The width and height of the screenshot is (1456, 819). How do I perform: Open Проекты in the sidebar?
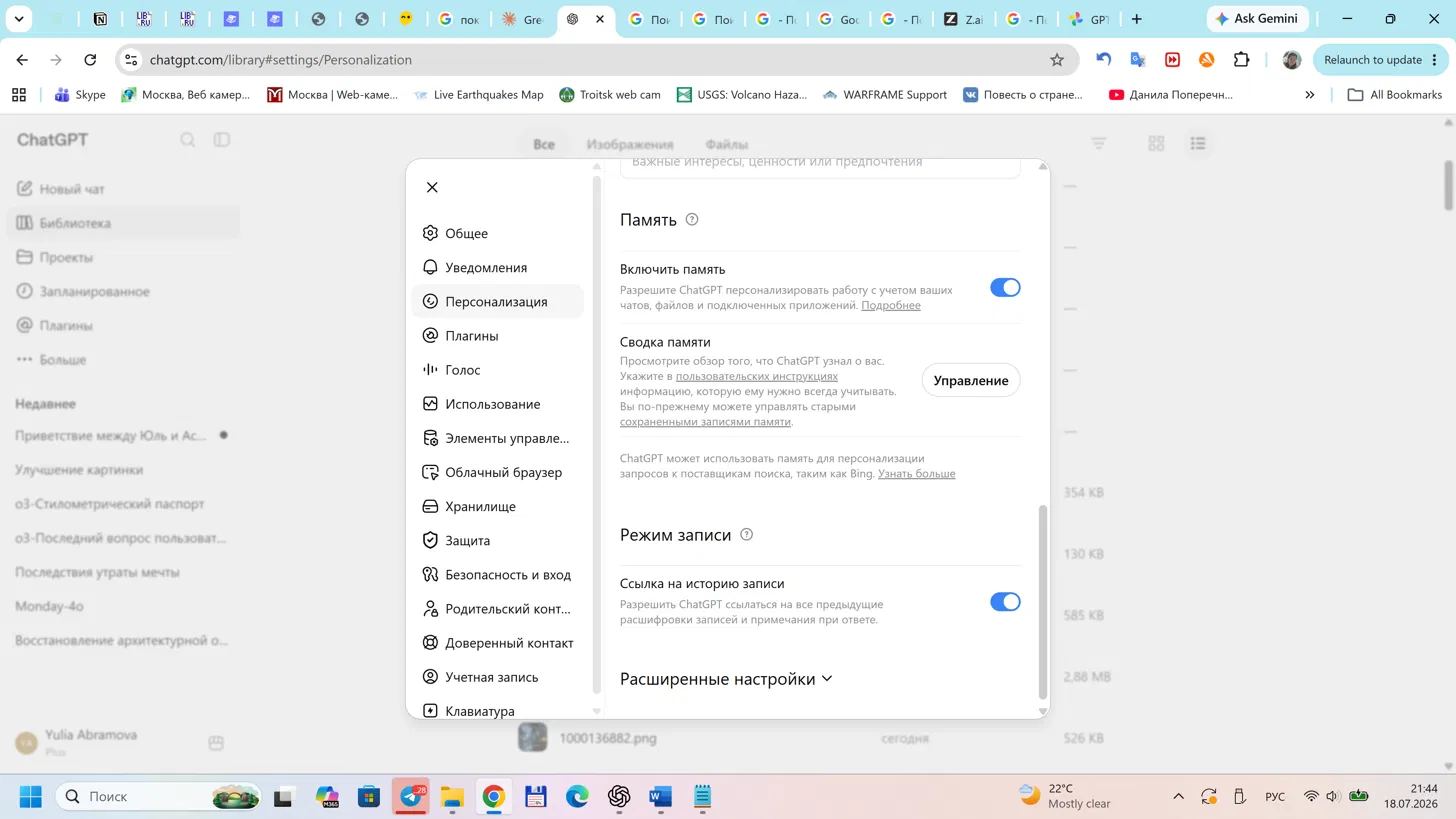tap(123, 257)
